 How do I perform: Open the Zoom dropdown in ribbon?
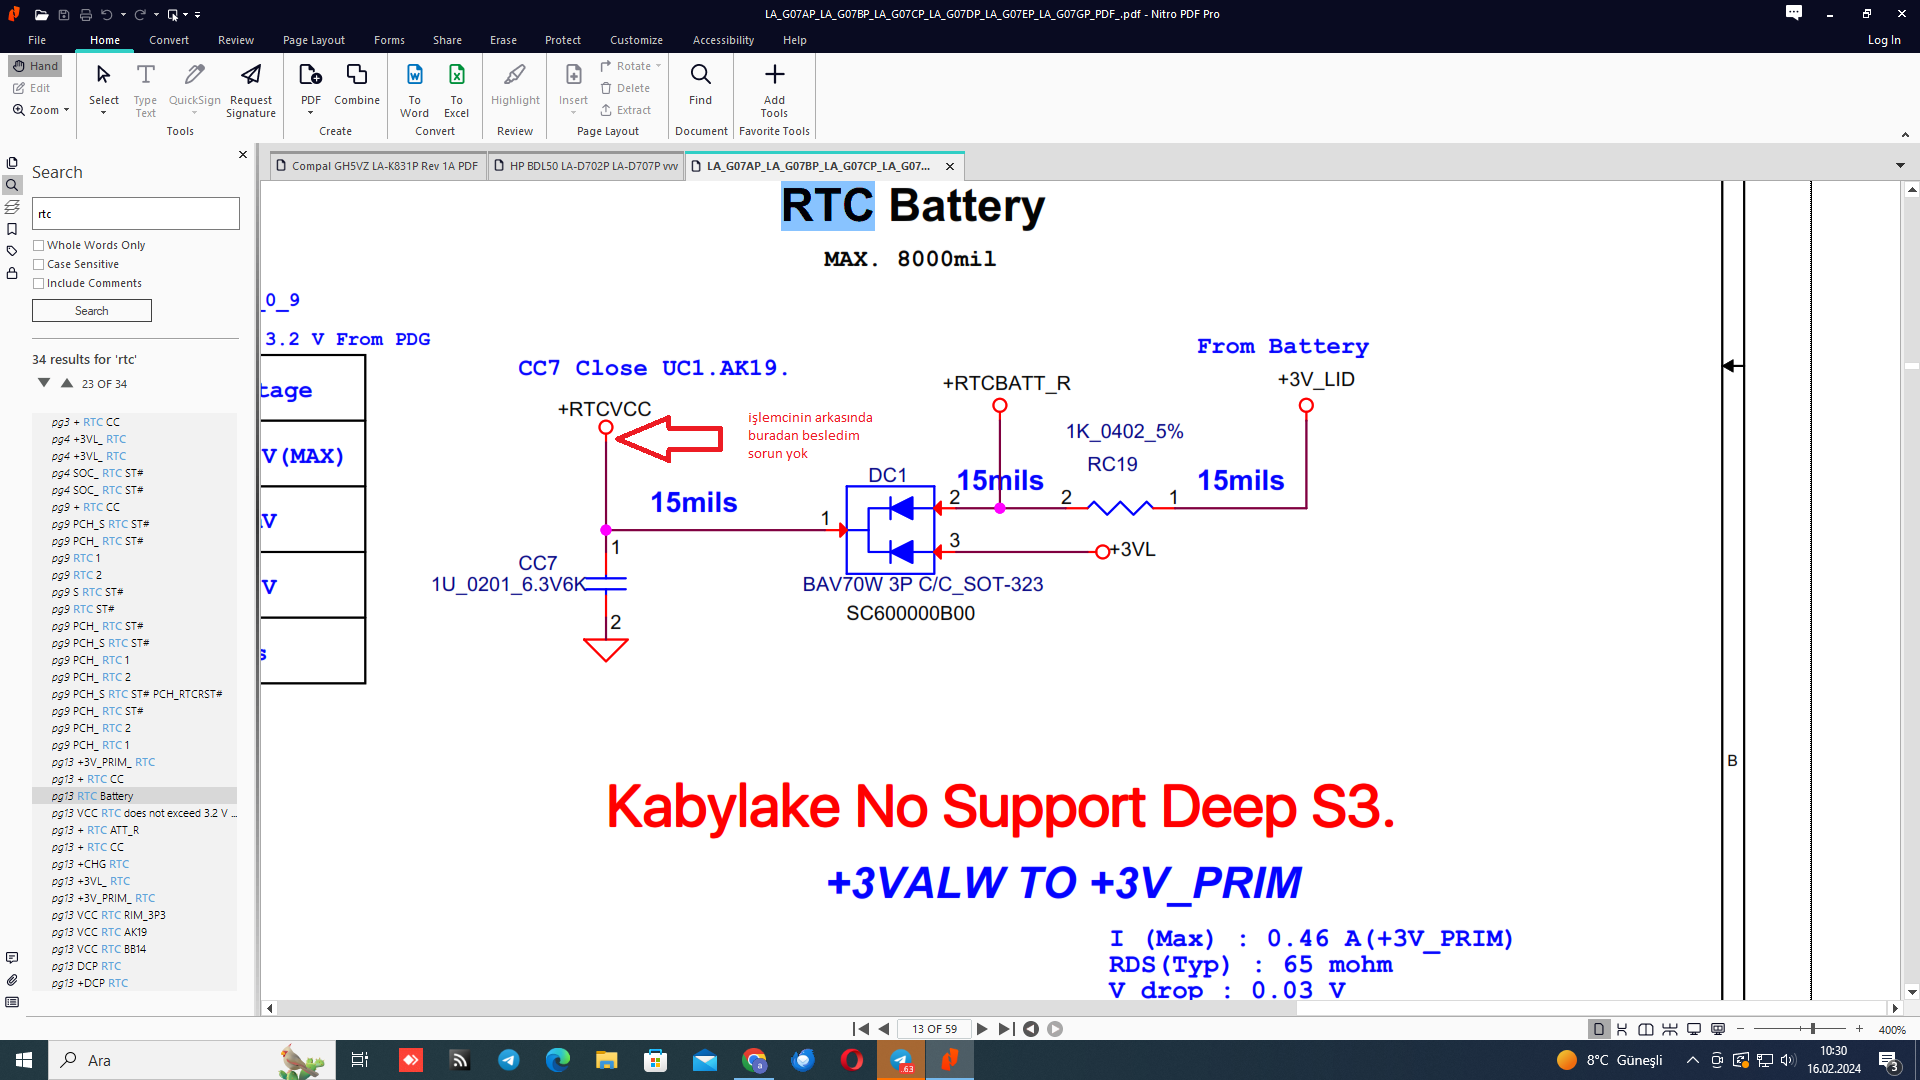click(x=66, y=111)
